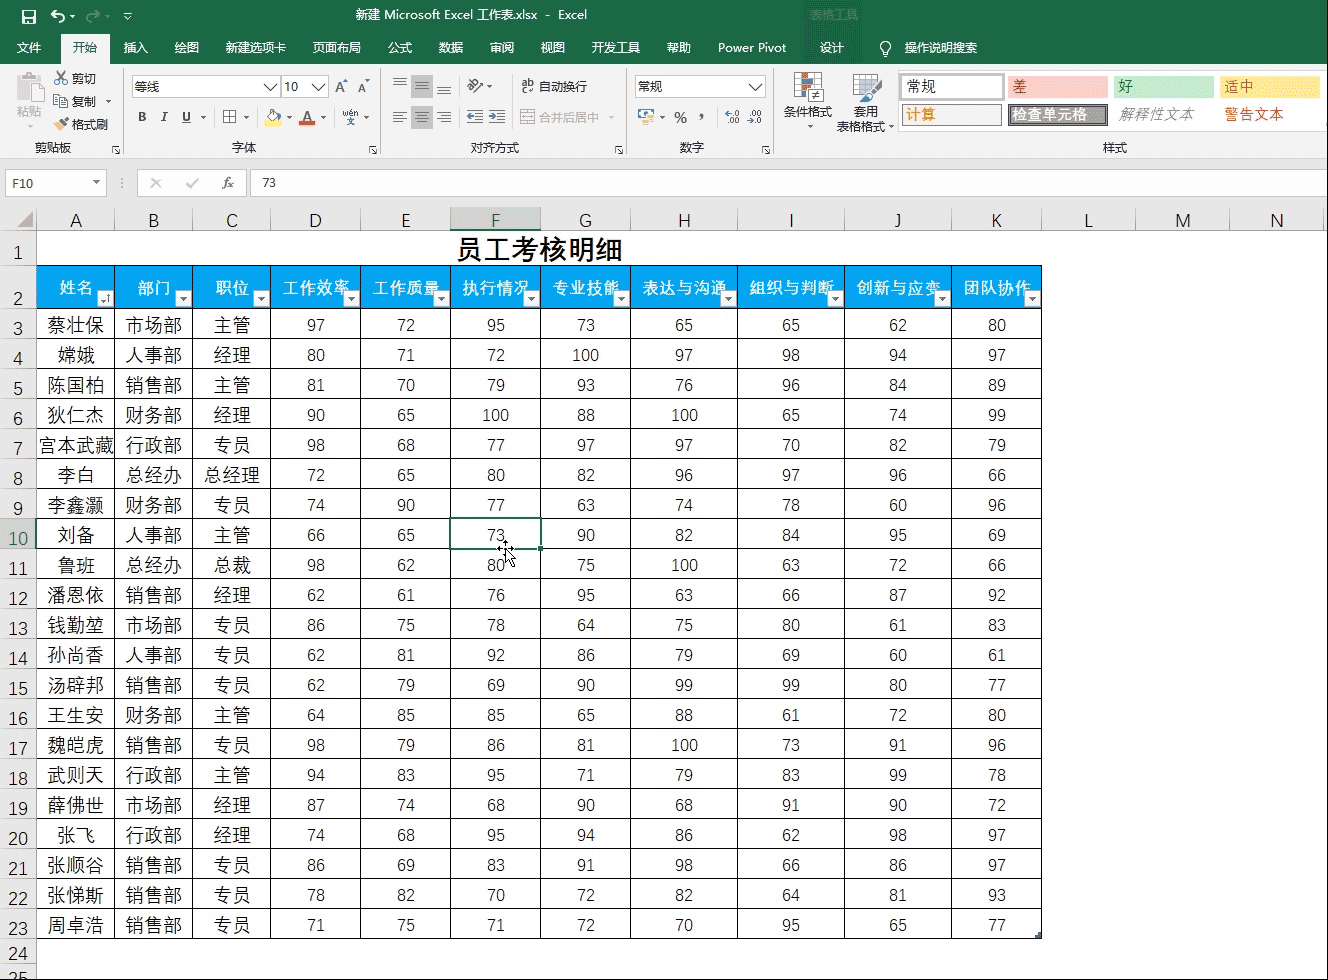The width and height of the screenshot is (1328, 980).
Task: Click the fx insert function icon
Action: (228, 183)
